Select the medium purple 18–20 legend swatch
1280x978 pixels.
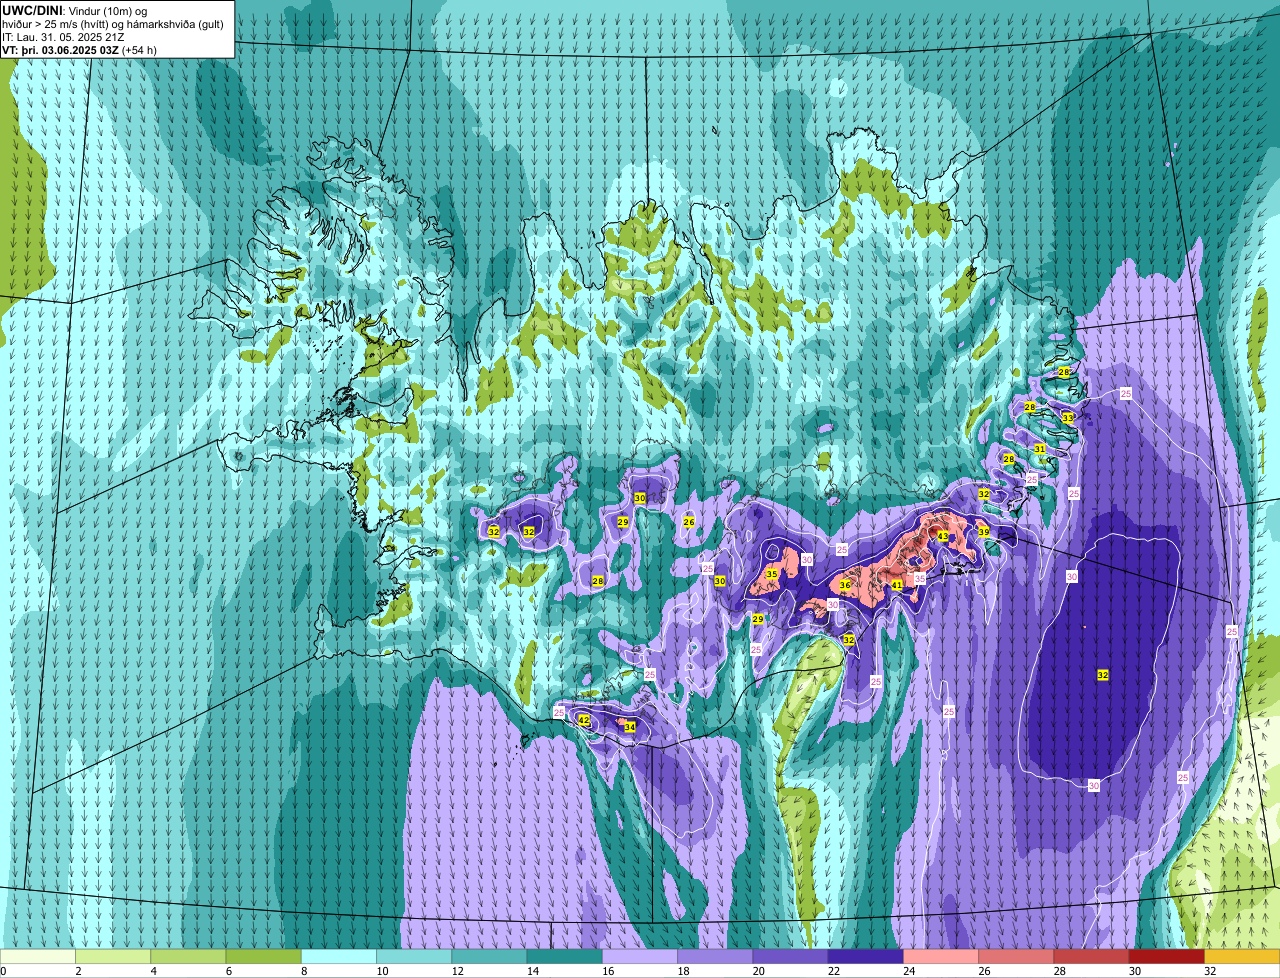715,957
